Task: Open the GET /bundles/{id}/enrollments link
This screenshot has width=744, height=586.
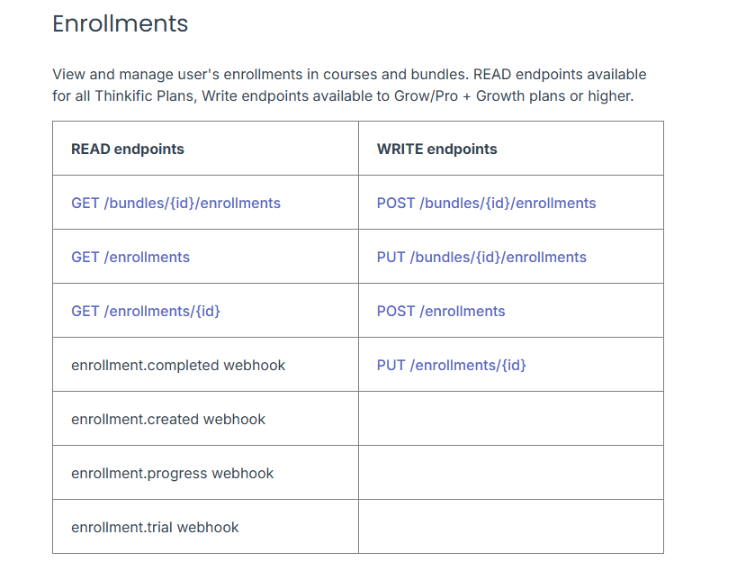Action: click(176, 203)
